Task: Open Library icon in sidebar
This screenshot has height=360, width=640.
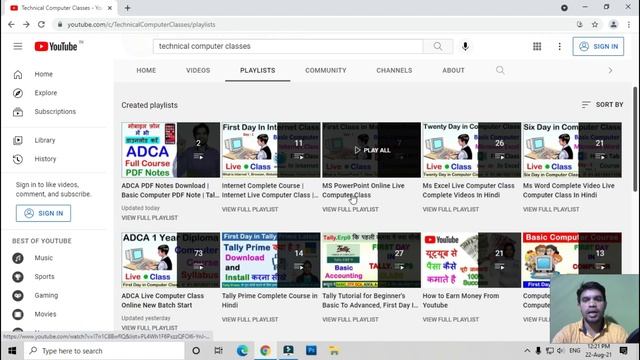Action: (x=18, y=140)
